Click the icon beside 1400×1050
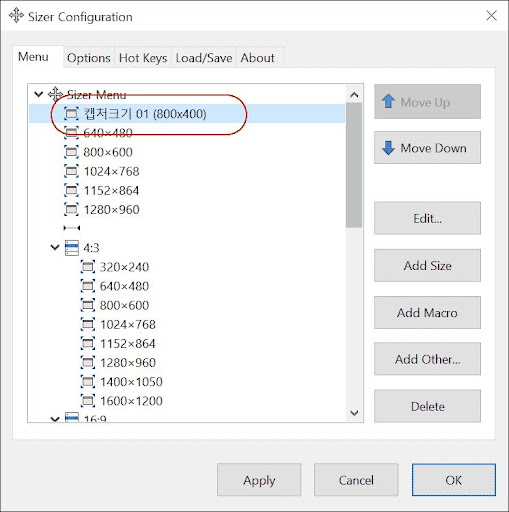Screen dimensions: 509x512 click(x=88, y=381)
